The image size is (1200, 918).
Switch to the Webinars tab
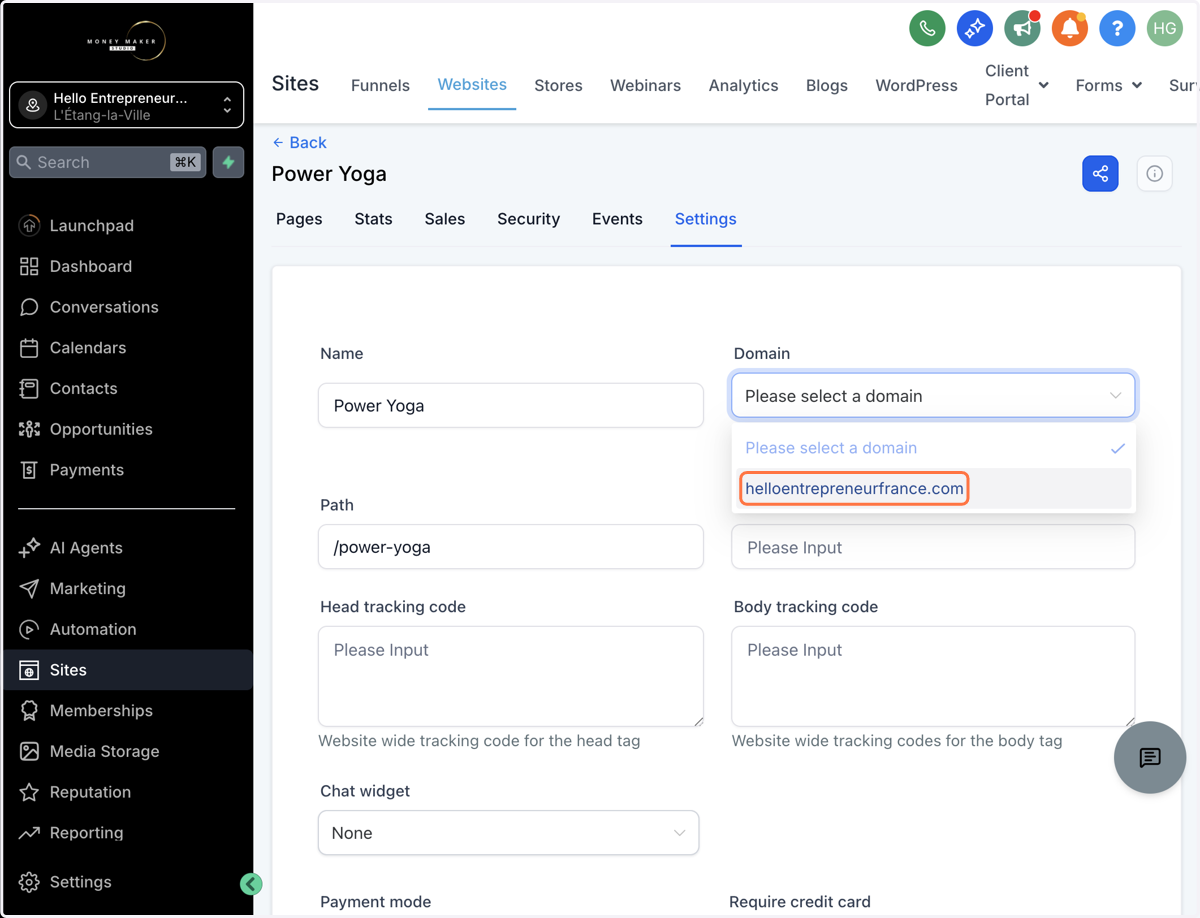(x=646, y=86)
